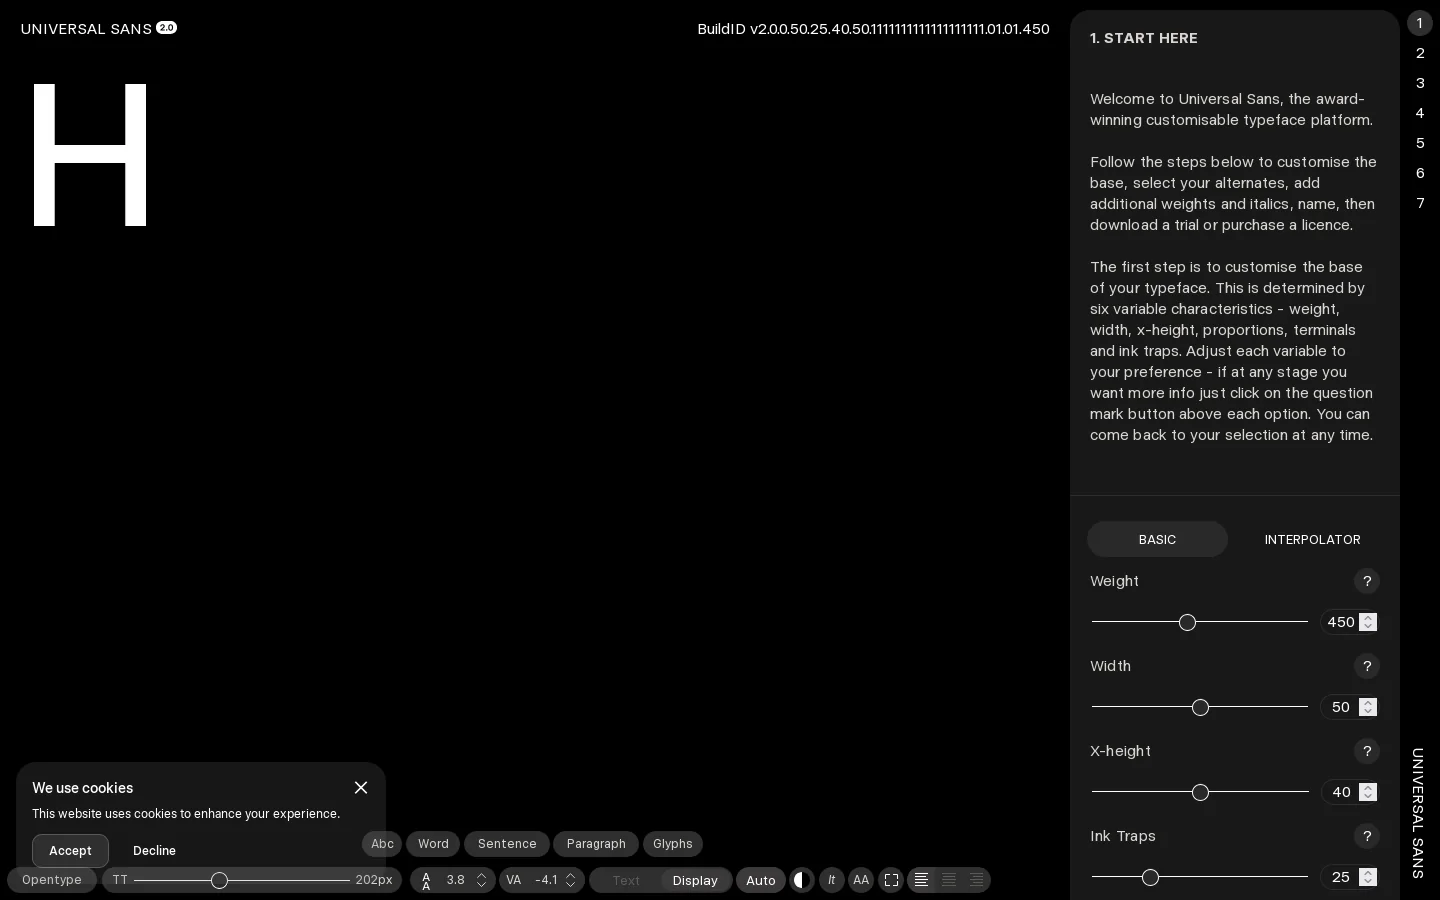This screenshot has width=1440, height=900.
Task: Click the font size slider handle
Action: (x=219, y=880)
